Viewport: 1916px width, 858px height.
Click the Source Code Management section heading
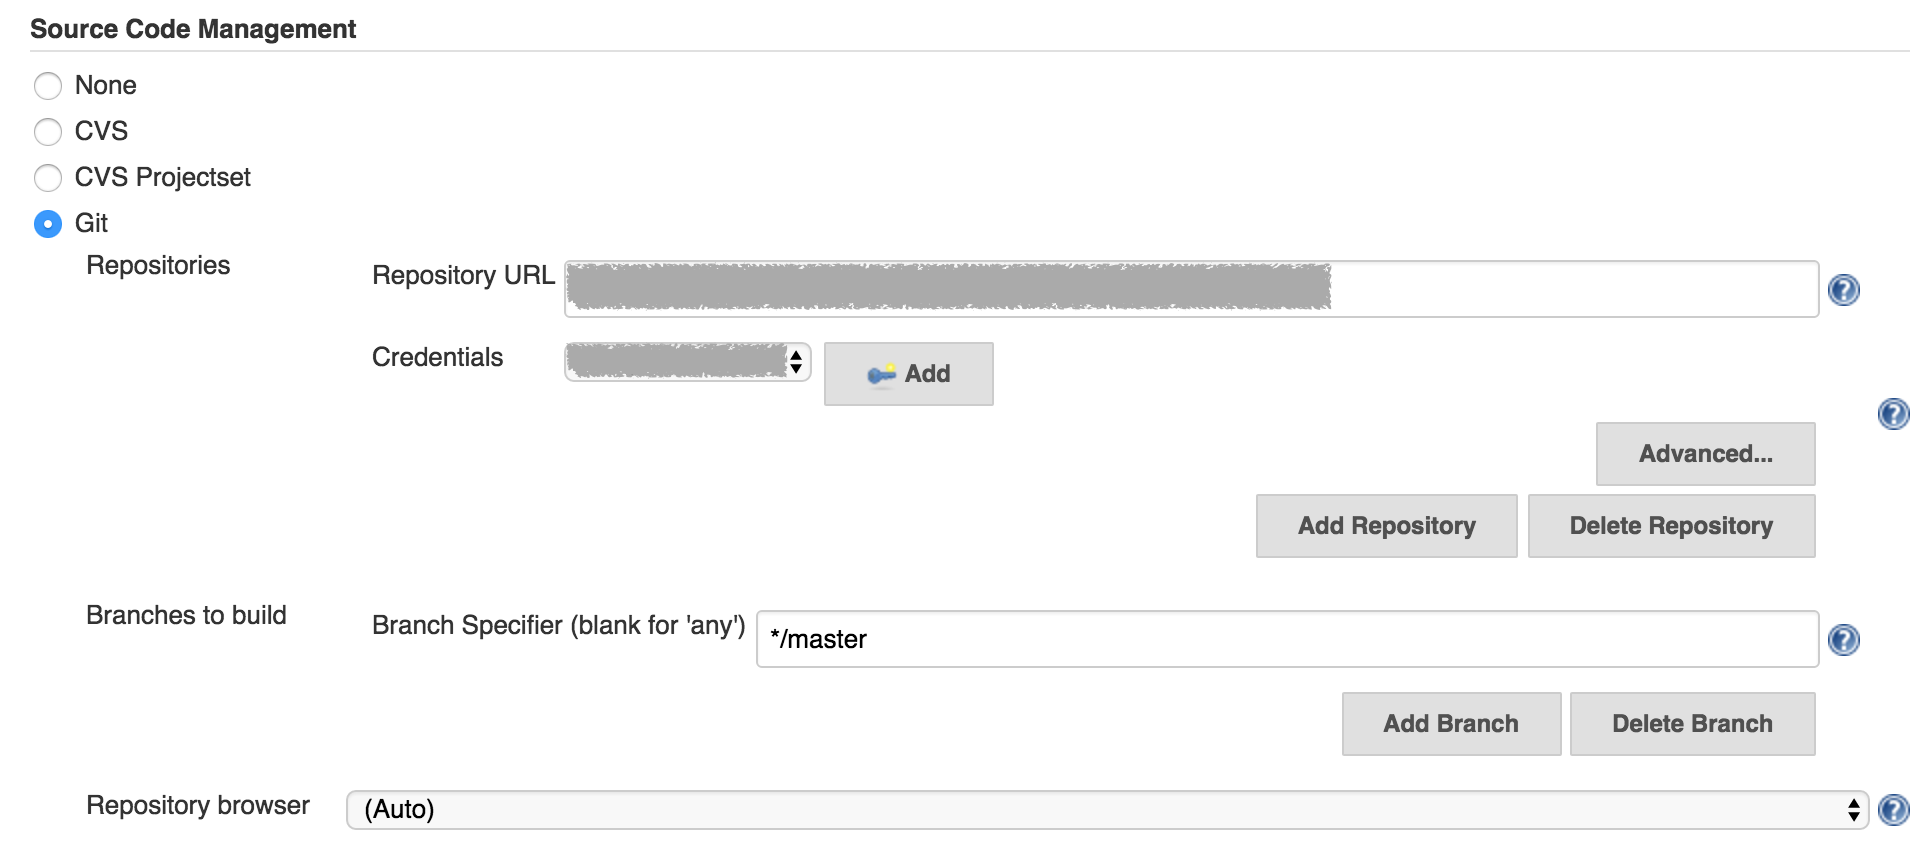pyautogui.click(x=193, y=29)
